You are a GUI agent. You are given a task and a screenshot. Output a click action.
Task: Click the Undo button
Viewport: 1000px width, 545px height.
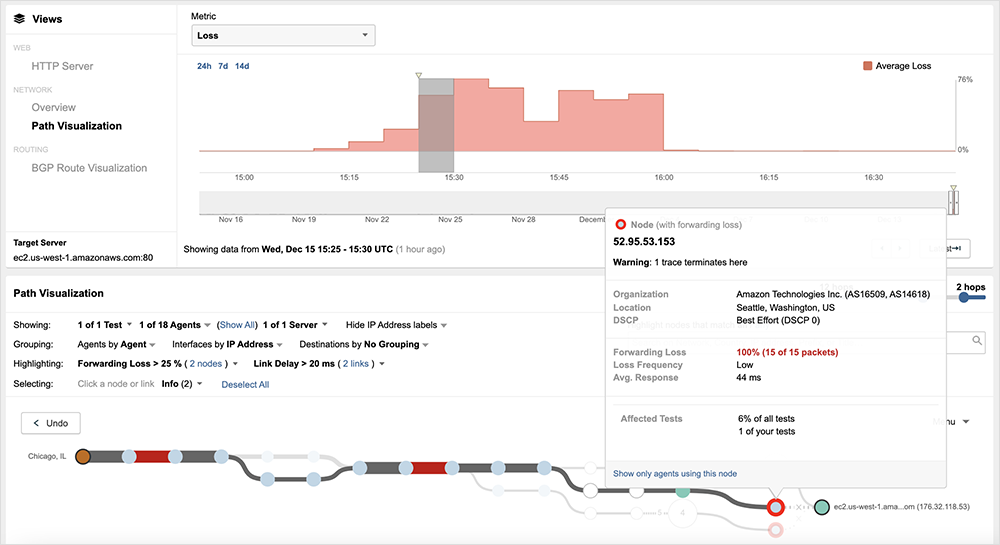(51, 423)
